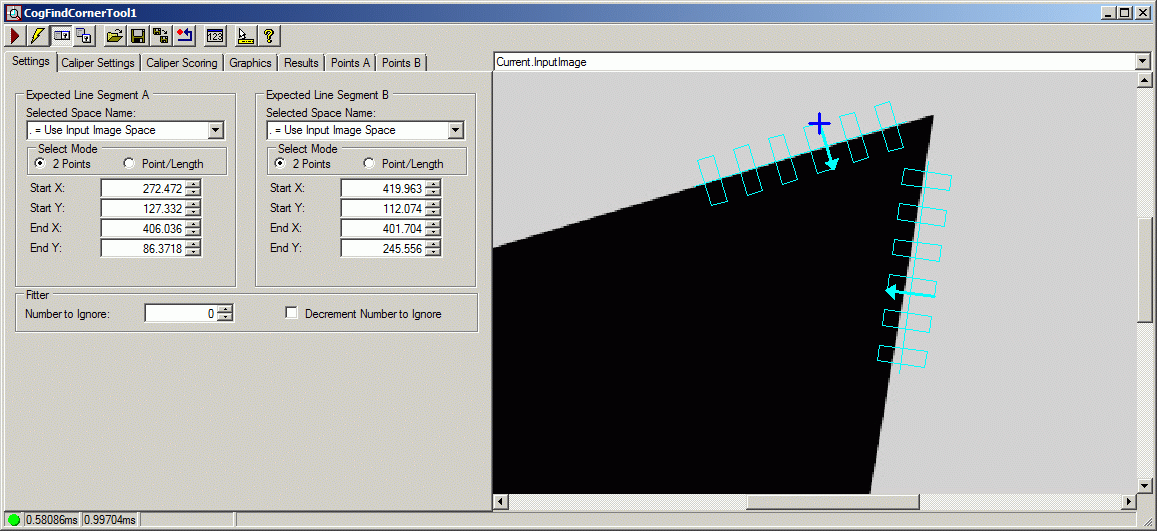Open the Results tab
Viewport: 1157px width, 531px height.
pyautogui.click(x=301, y=63)
